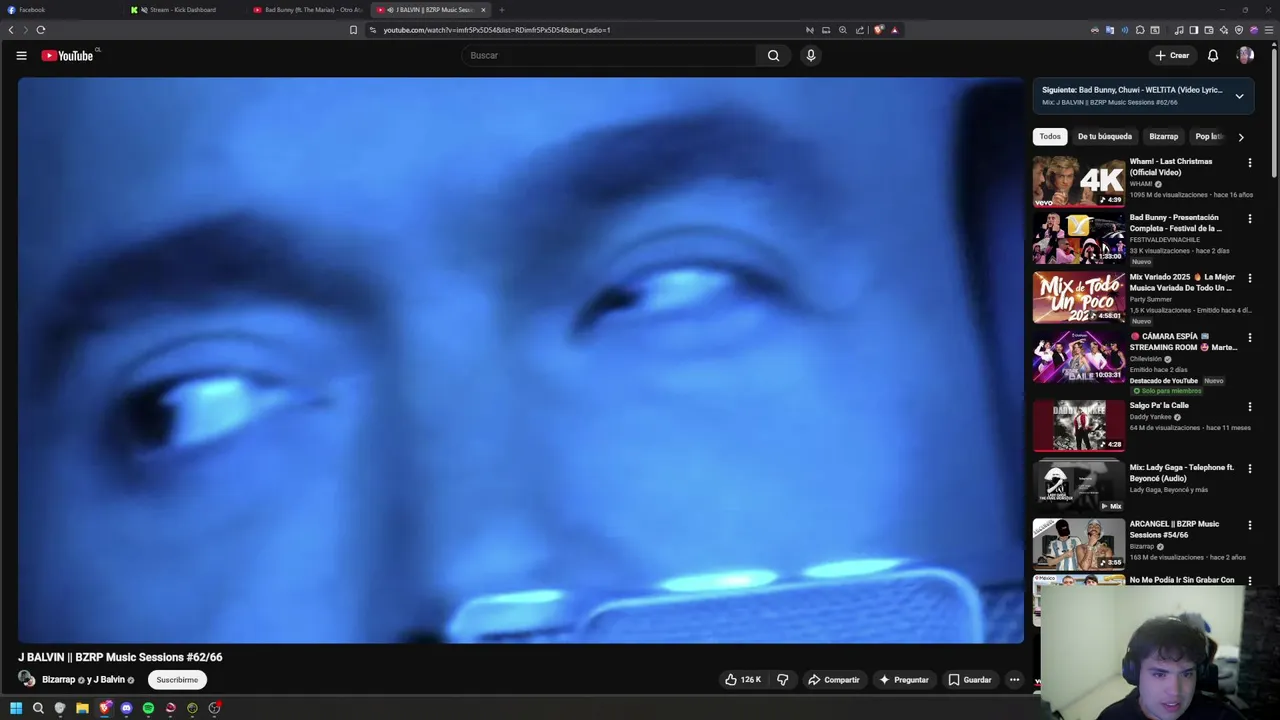The height and width of the screenshot is (720, 1280).
Task: Open the account avatar menu
Action: [1245, 55]
